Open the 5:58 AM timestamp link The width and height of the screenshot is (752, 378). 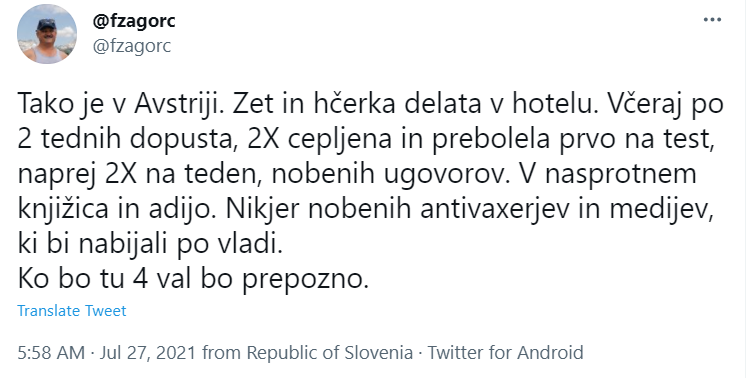(x=51, y=353)
